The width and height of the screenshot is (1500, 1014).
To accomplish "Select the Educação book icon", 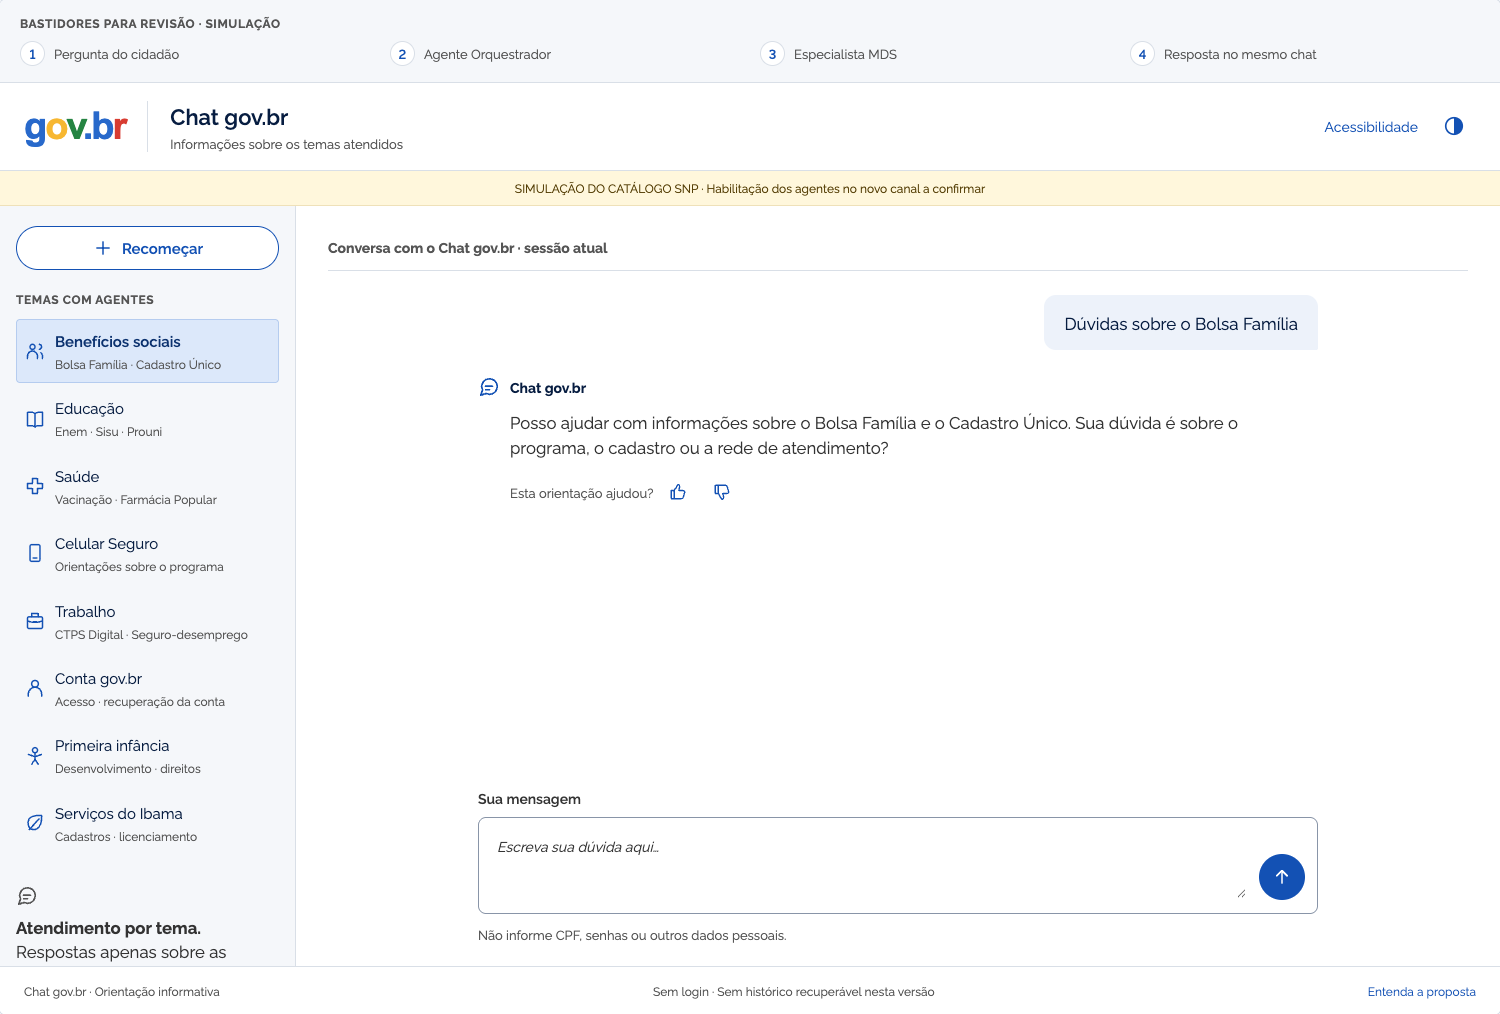I will [x=35, y=419].
